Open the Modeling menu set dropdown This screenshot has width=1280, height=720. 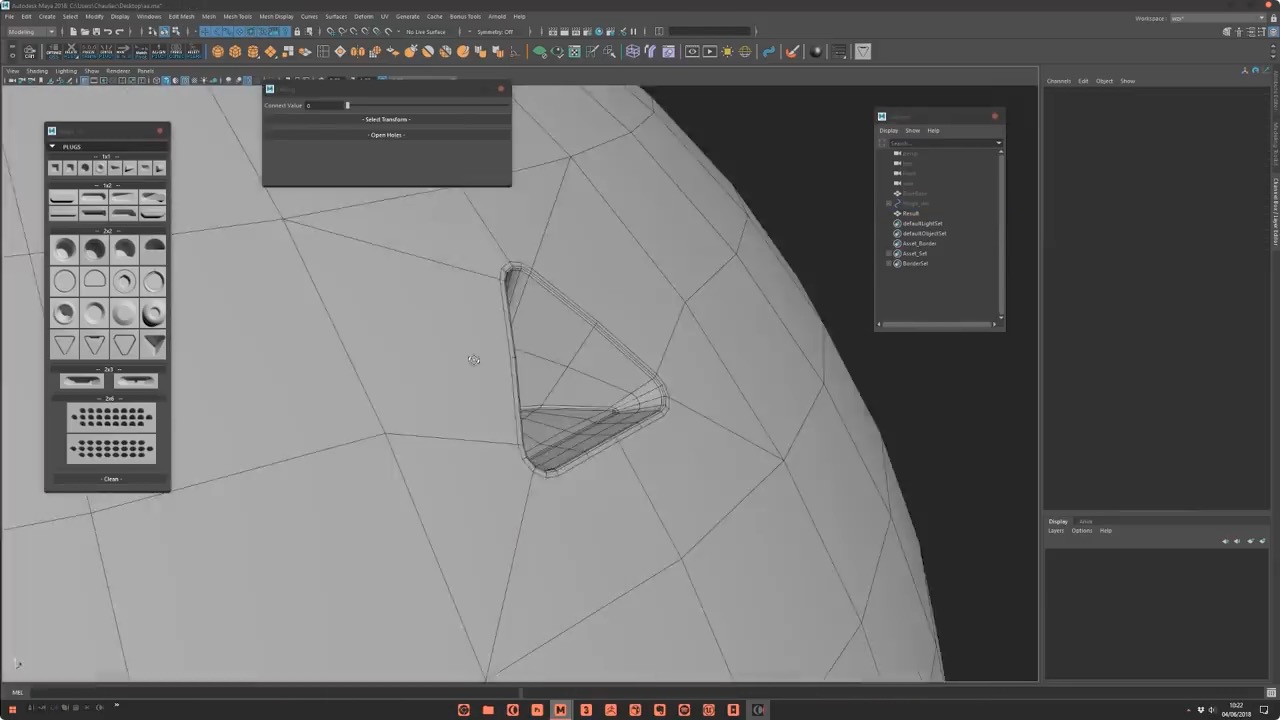pyautogui.click(x=30, y=31)
